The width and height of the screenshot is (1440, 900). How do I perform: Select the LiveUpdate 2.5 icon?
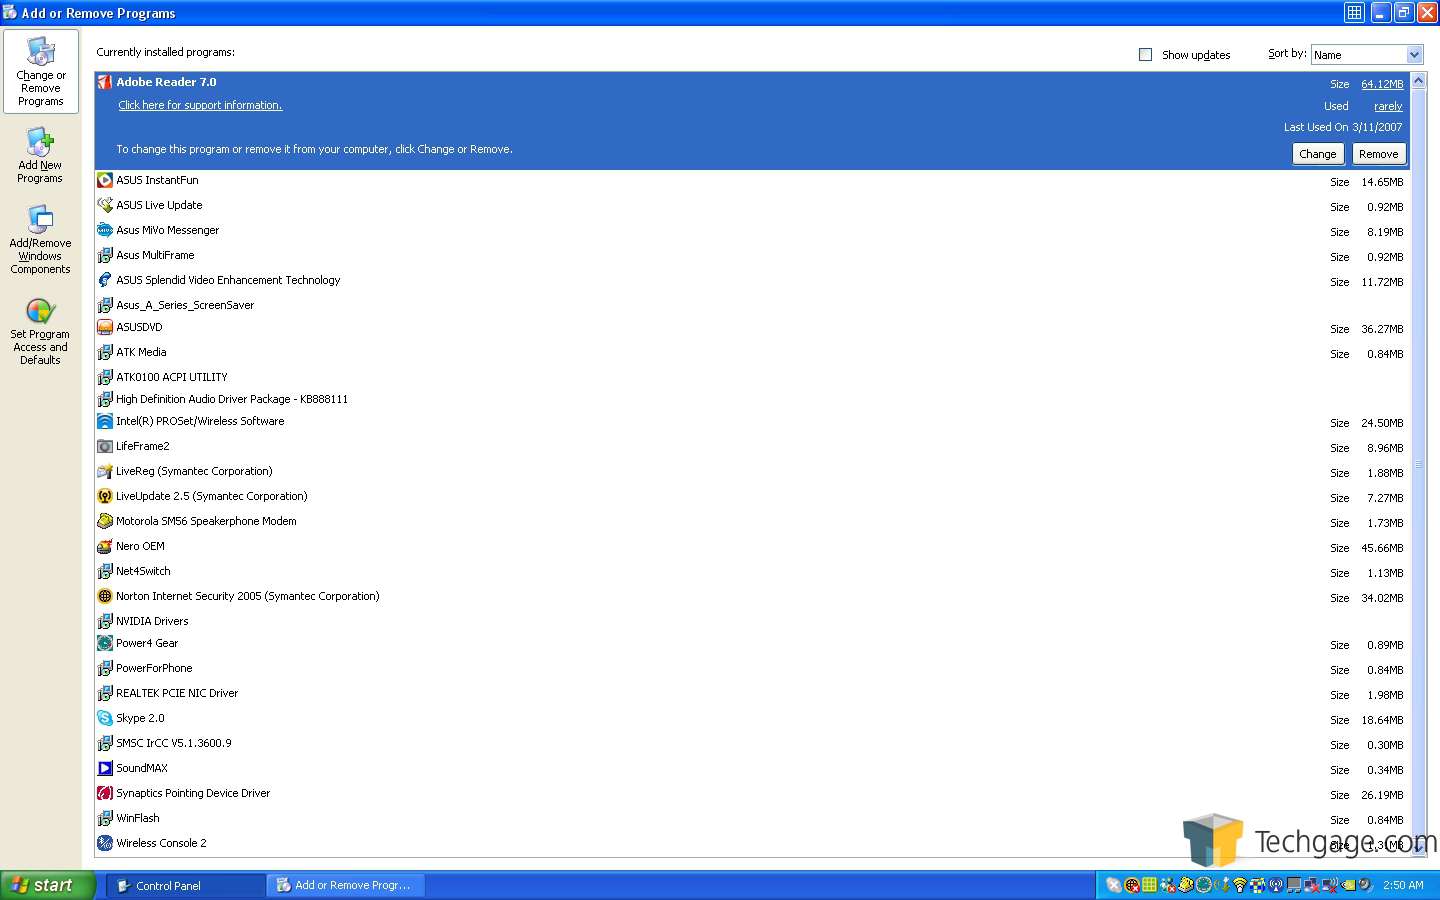coord(104,496)
